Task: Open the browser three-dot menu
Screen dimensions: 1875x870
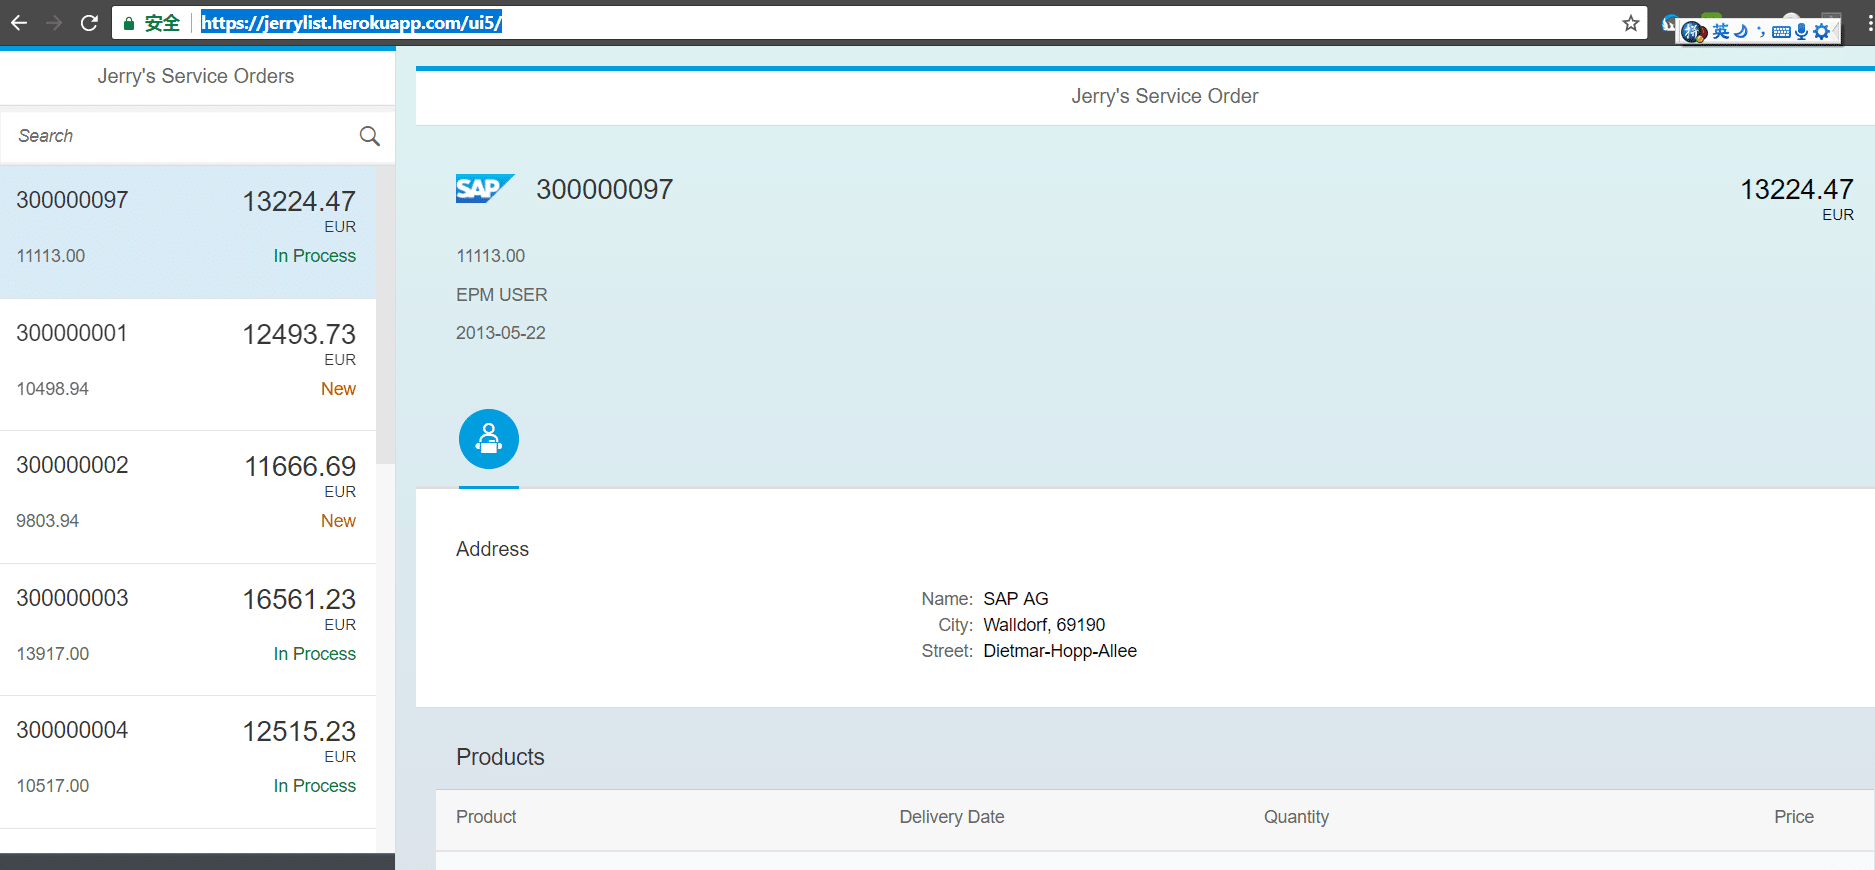Action: (1869, 23)
